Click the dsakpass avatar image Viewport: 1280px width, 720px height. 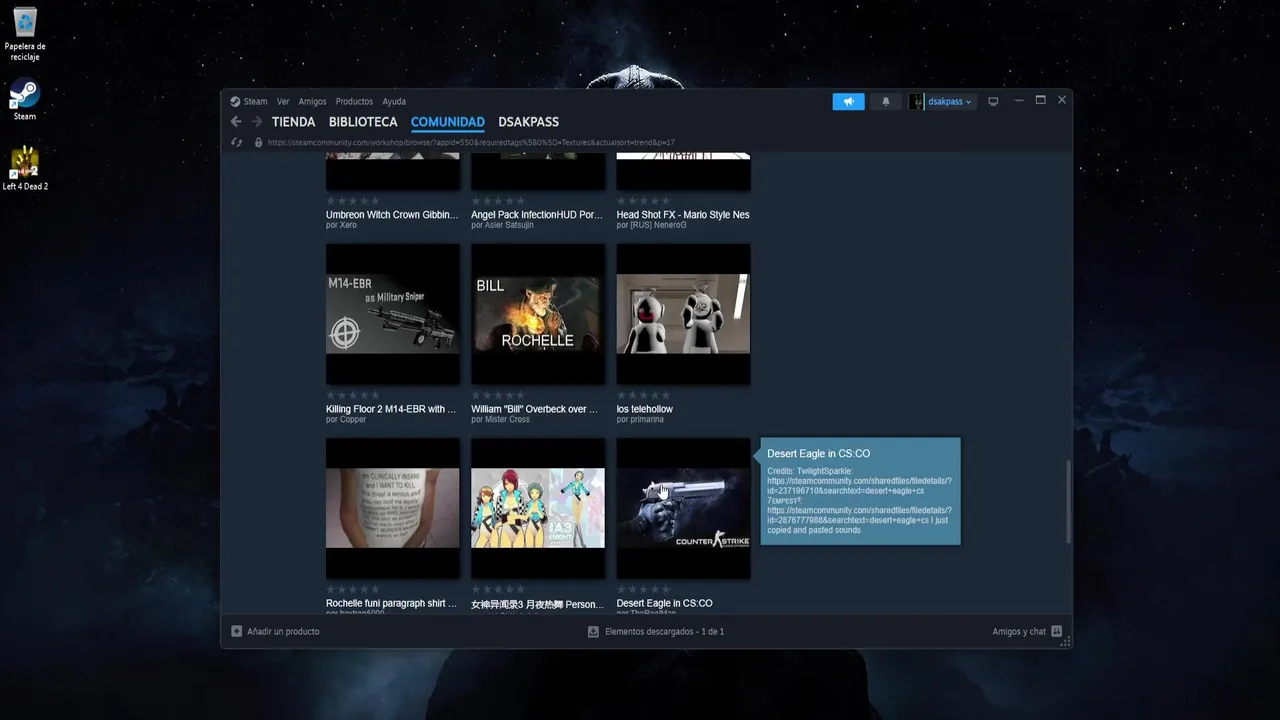coord(916,101)
